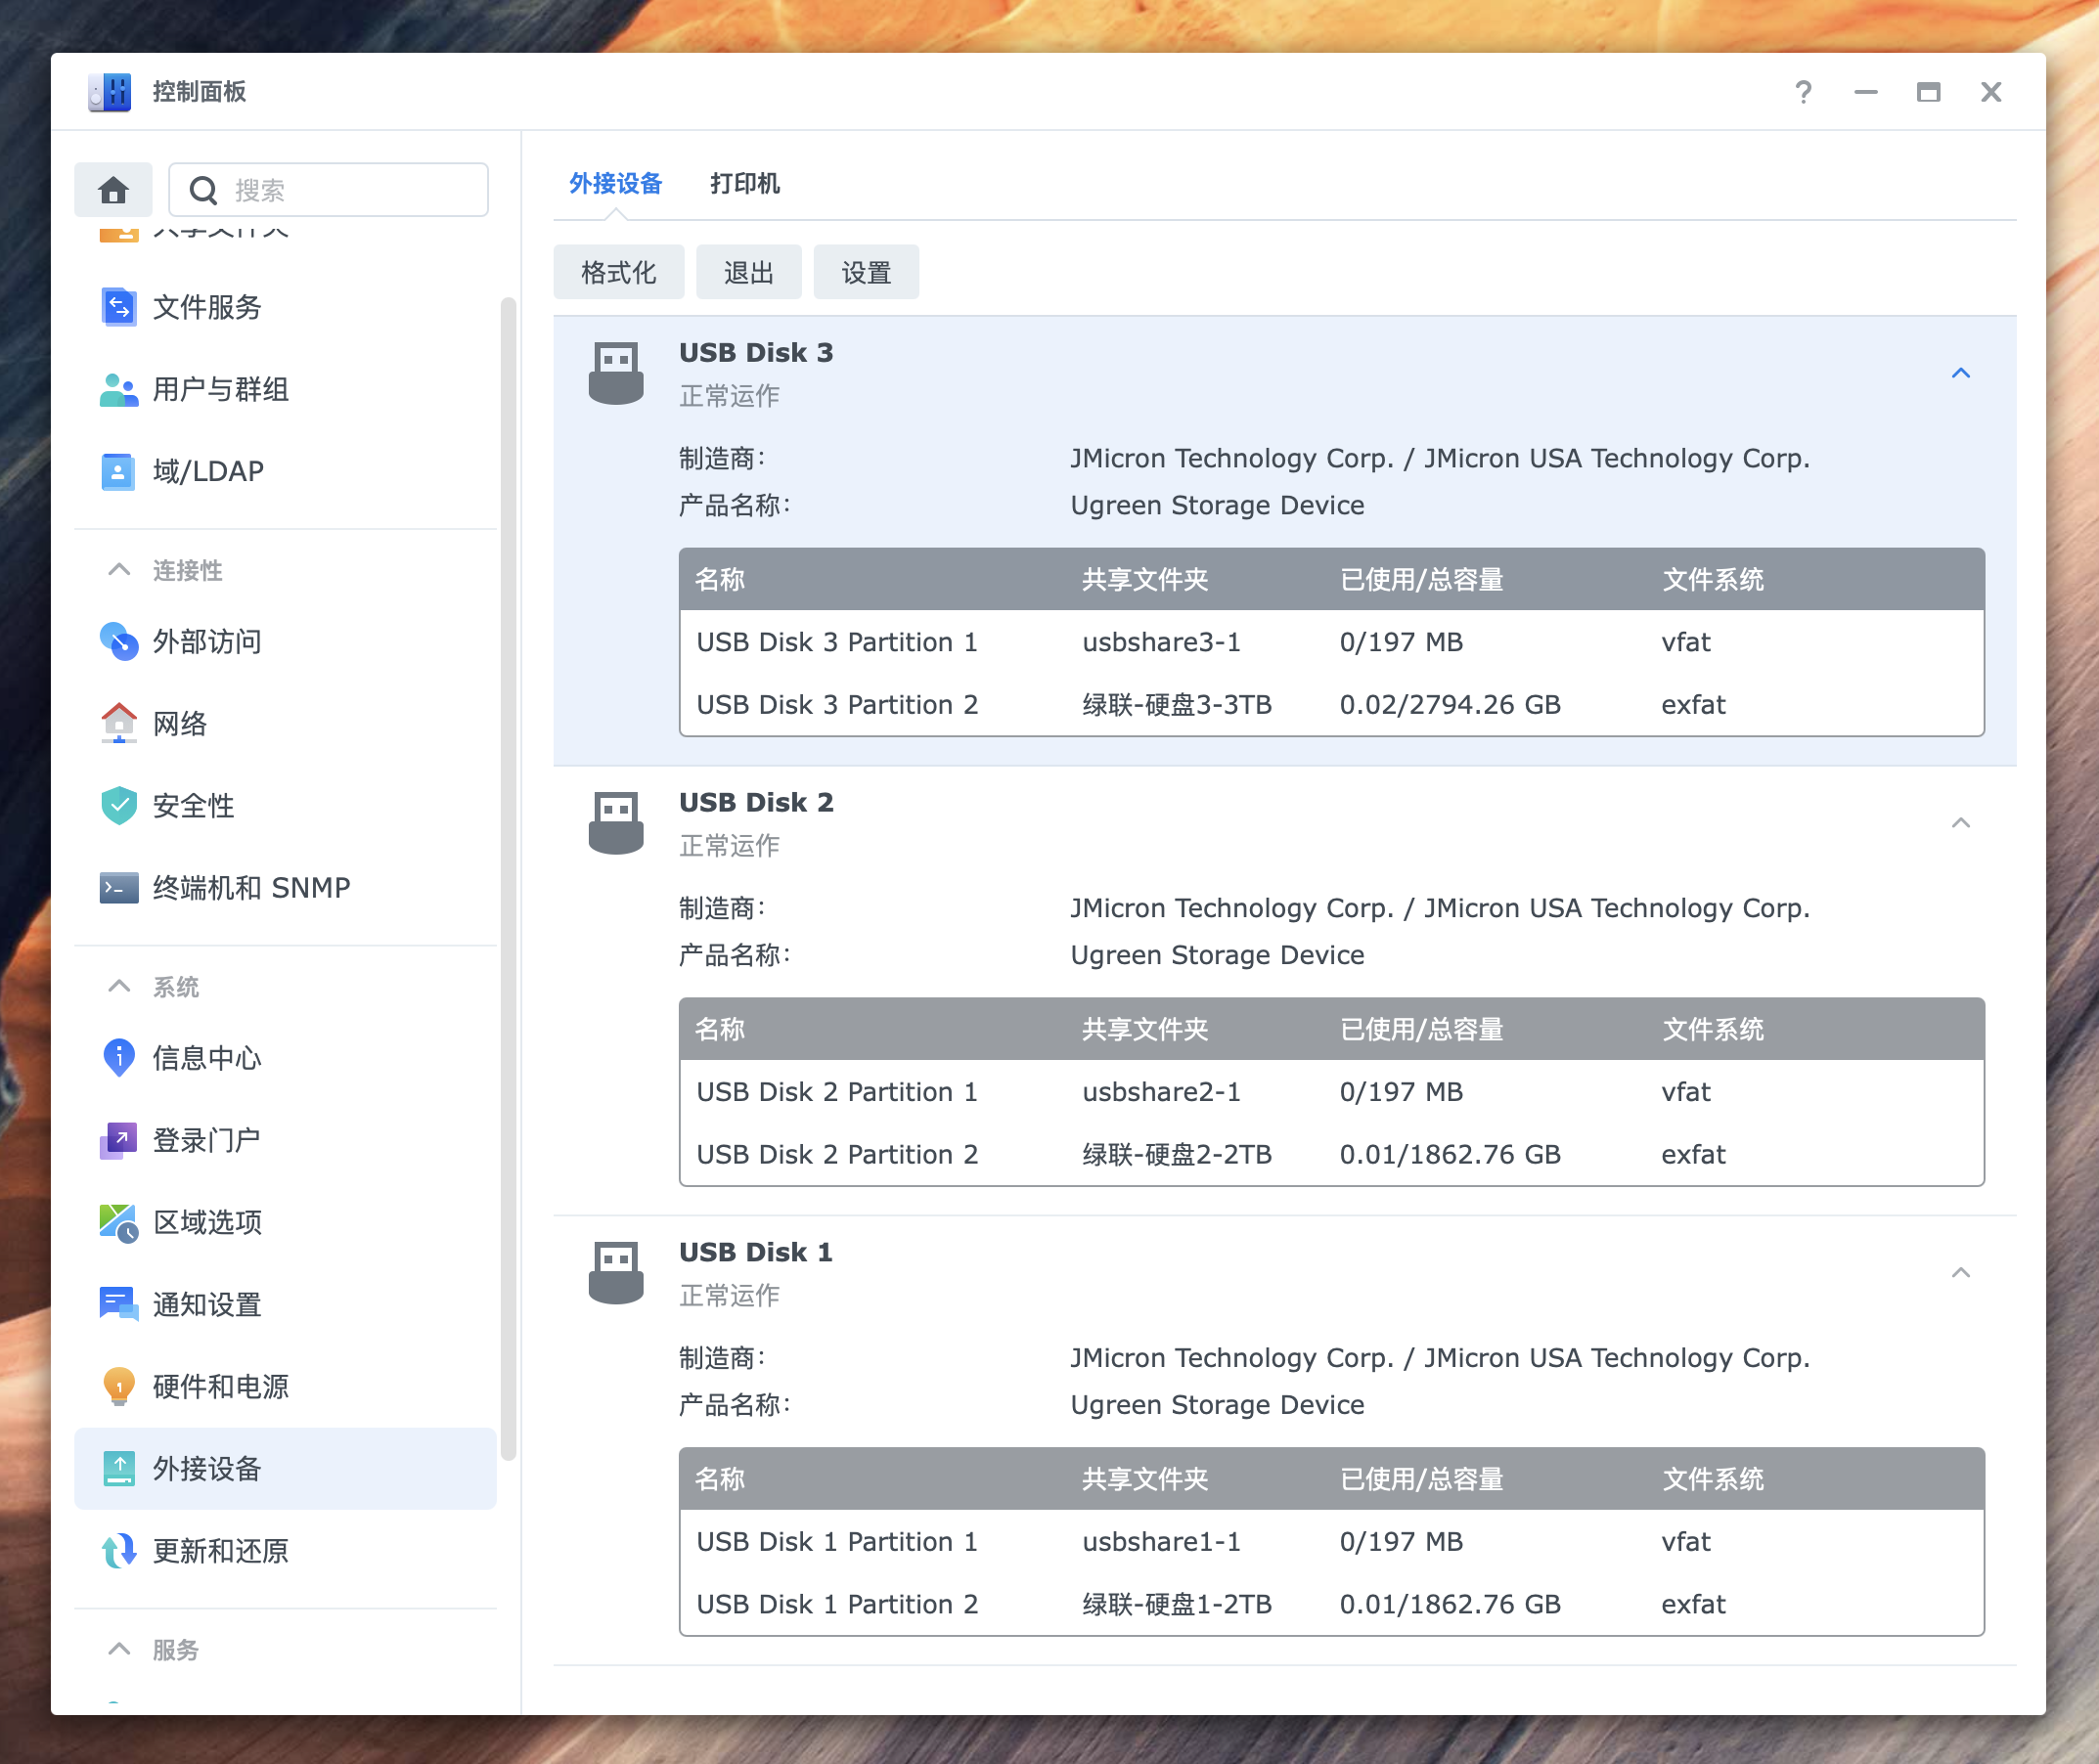
Task: Click the Home icon button
Action: click(x=113, y=190)
